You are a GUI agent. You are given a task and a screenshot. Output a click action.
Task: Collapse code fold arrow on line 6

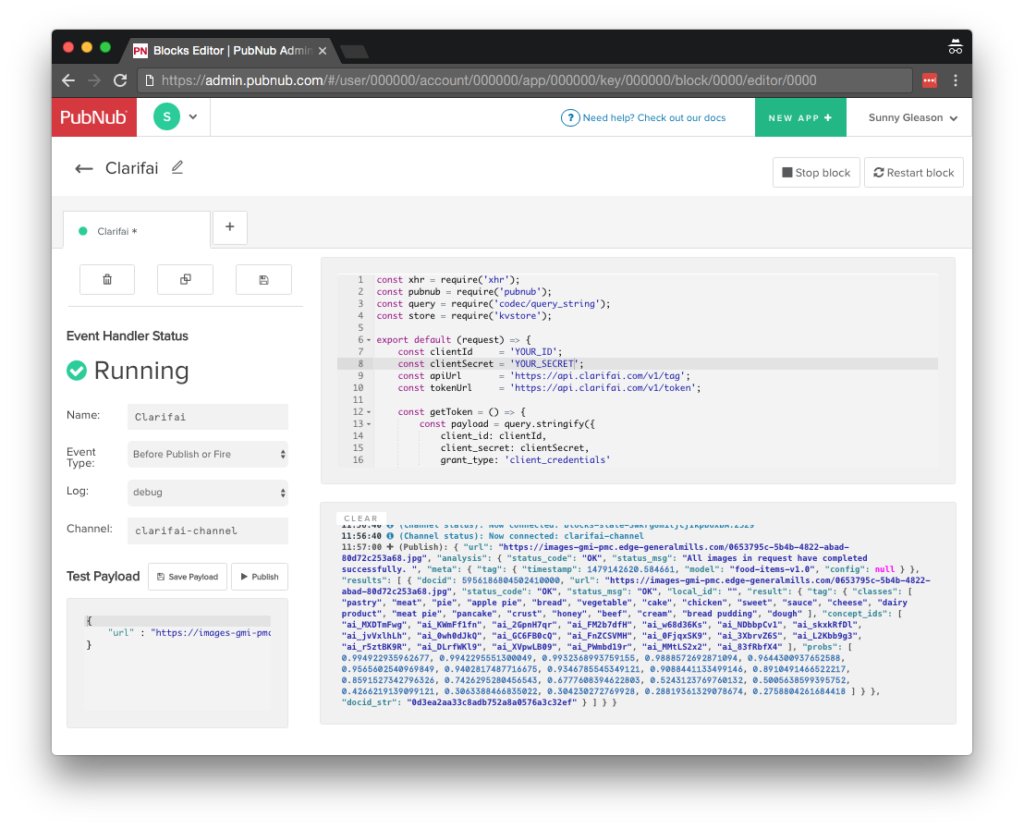[x=368, y=340]
